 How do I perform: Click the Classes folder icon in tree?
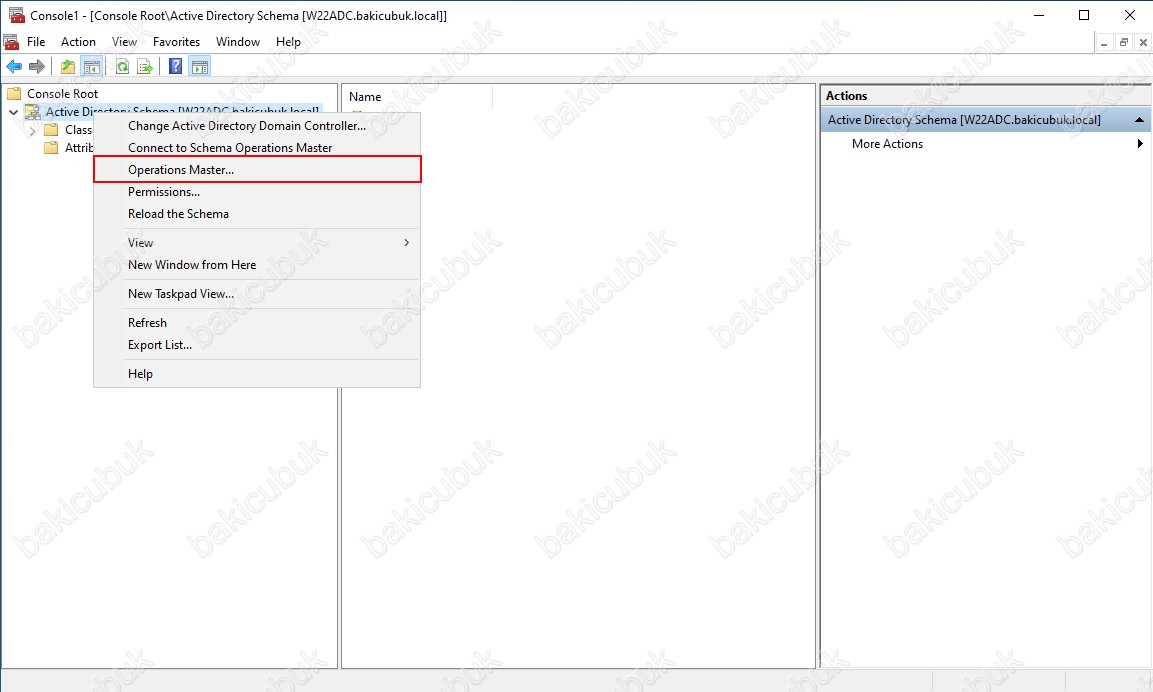click(51, 130)
